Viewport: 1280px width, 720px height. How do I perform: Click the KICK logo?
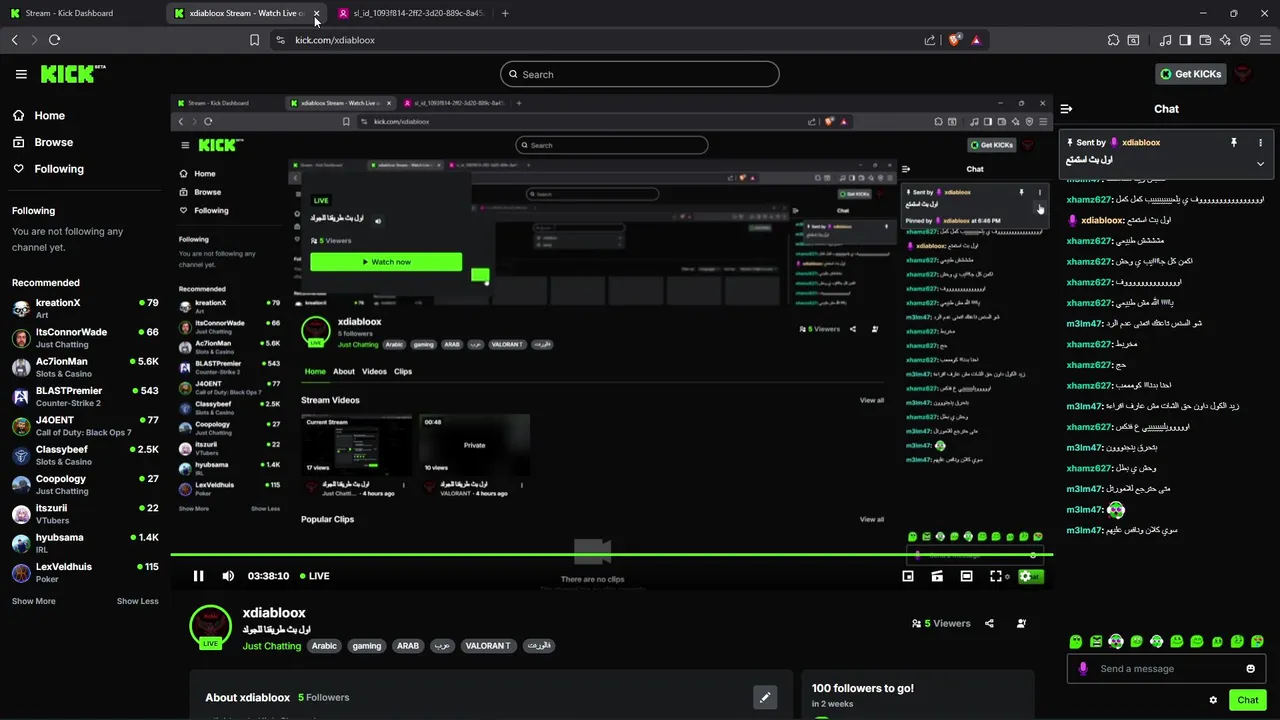(73, 74)
